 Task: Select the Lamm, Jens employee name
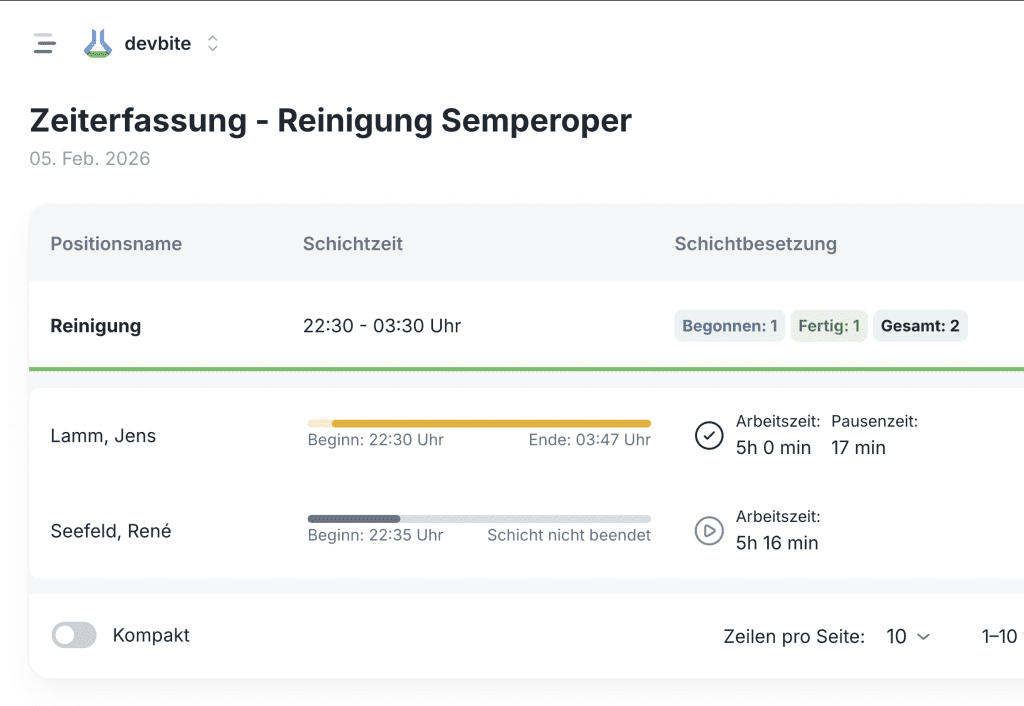coord(103,436)
